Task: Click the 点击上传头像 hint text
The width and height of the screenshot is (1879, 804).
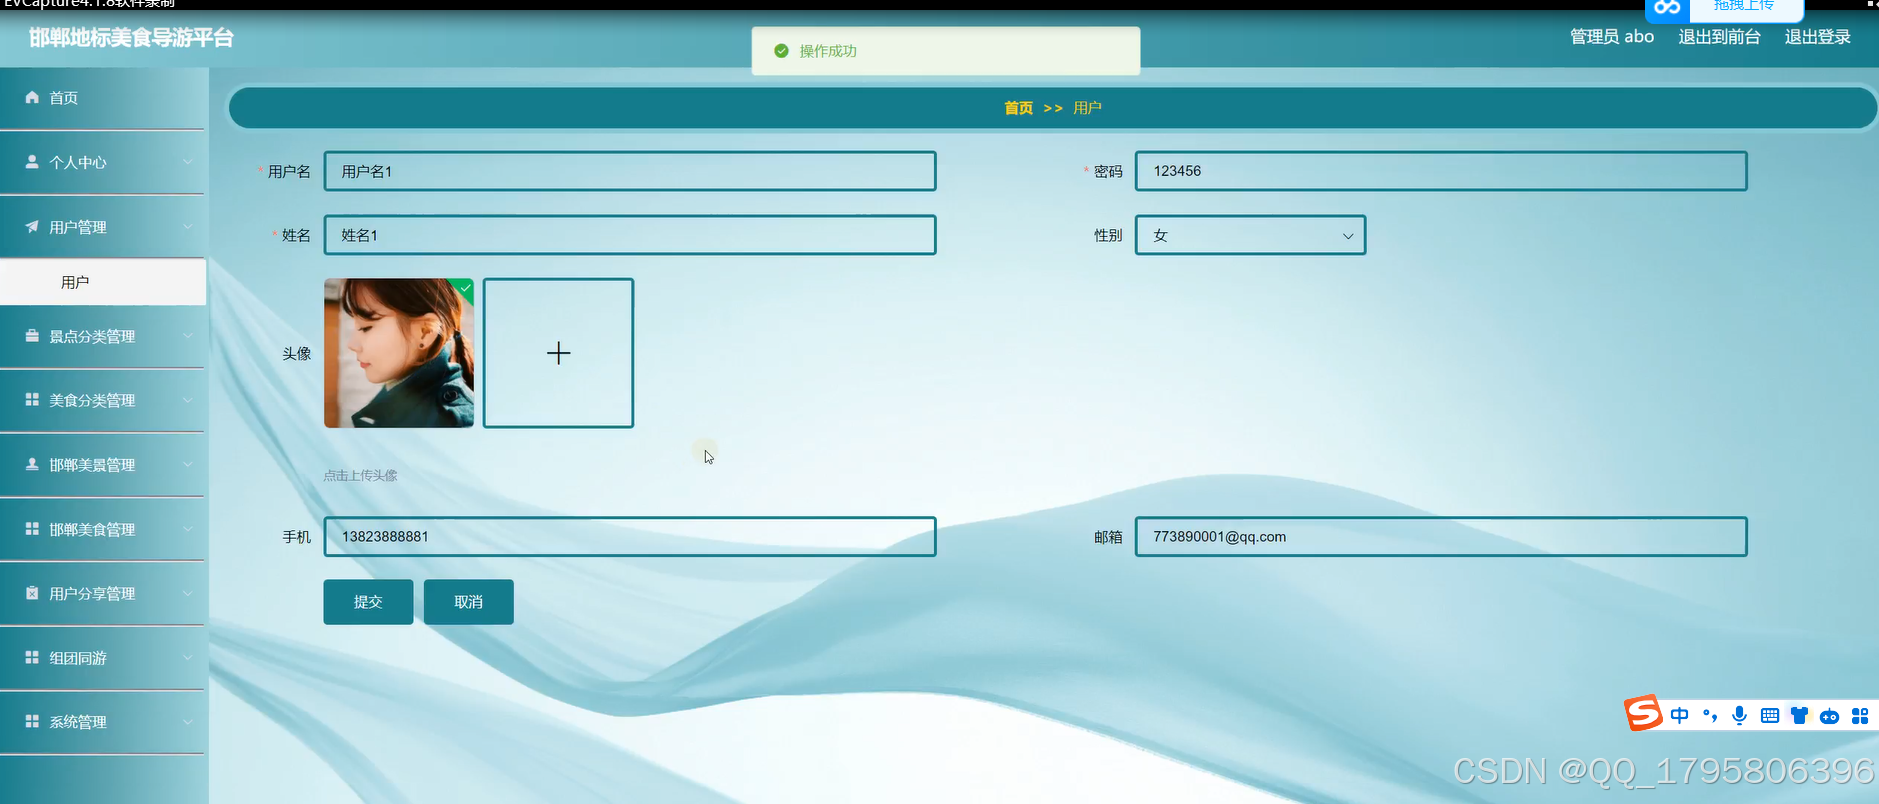Action: (x=360, y=476)
